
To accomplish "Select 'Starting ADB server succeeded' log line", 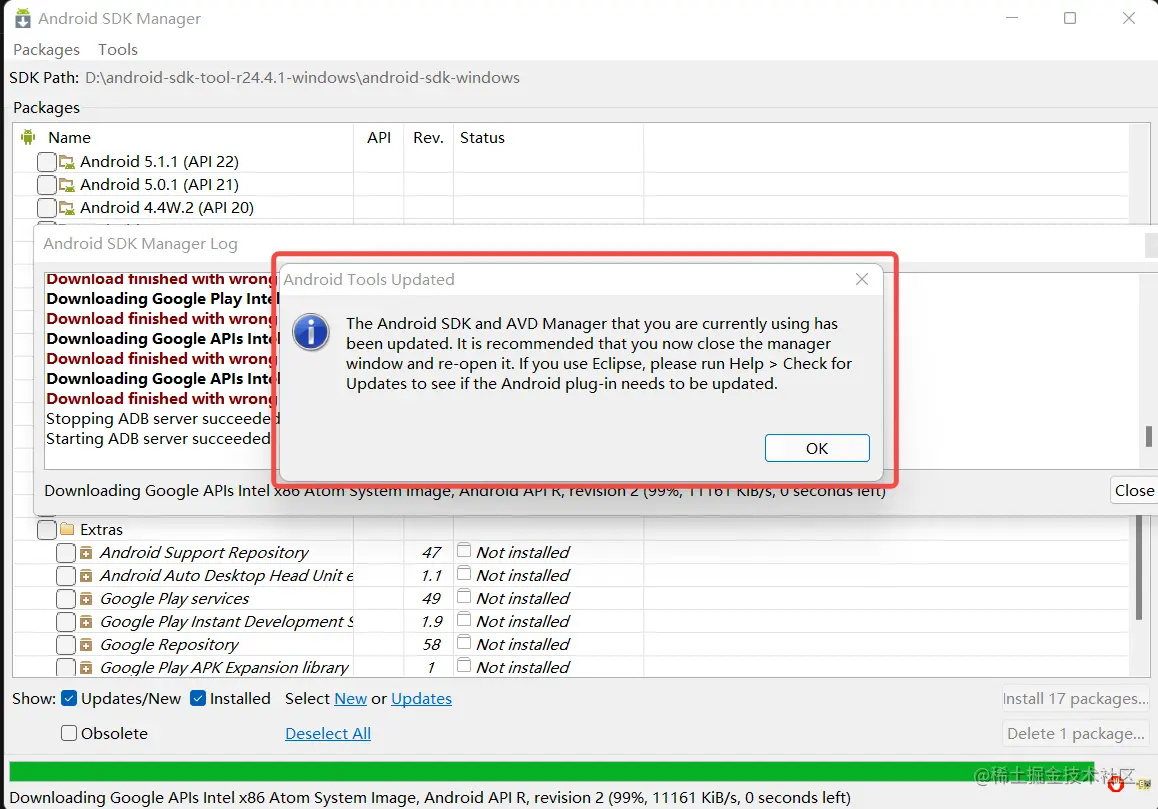I will pos(158,439).
